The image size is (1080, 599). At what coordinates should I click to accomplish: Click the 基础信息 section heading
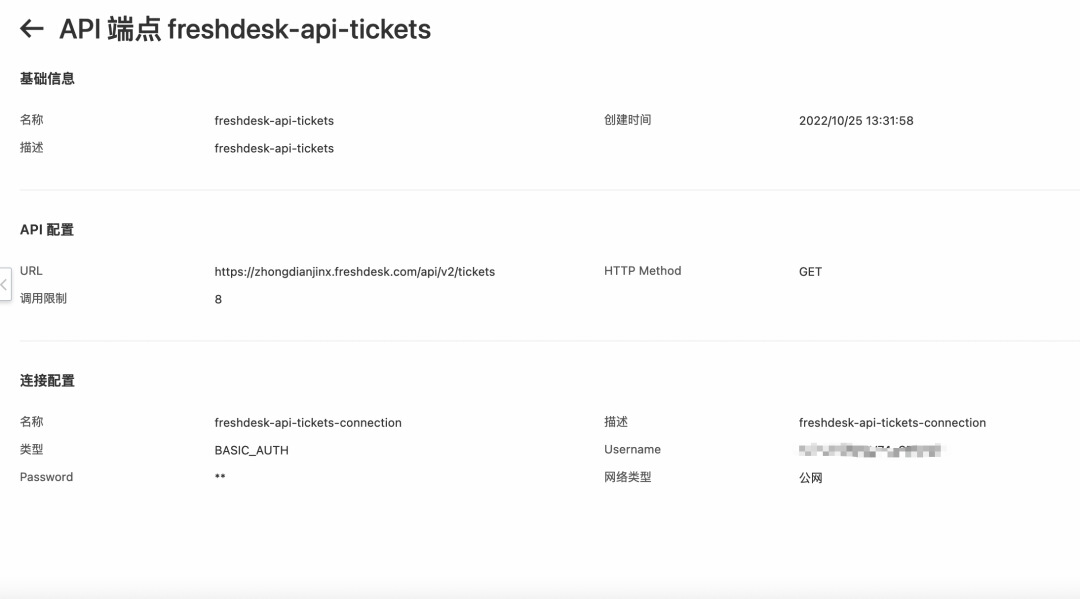[x=47, y=78]
